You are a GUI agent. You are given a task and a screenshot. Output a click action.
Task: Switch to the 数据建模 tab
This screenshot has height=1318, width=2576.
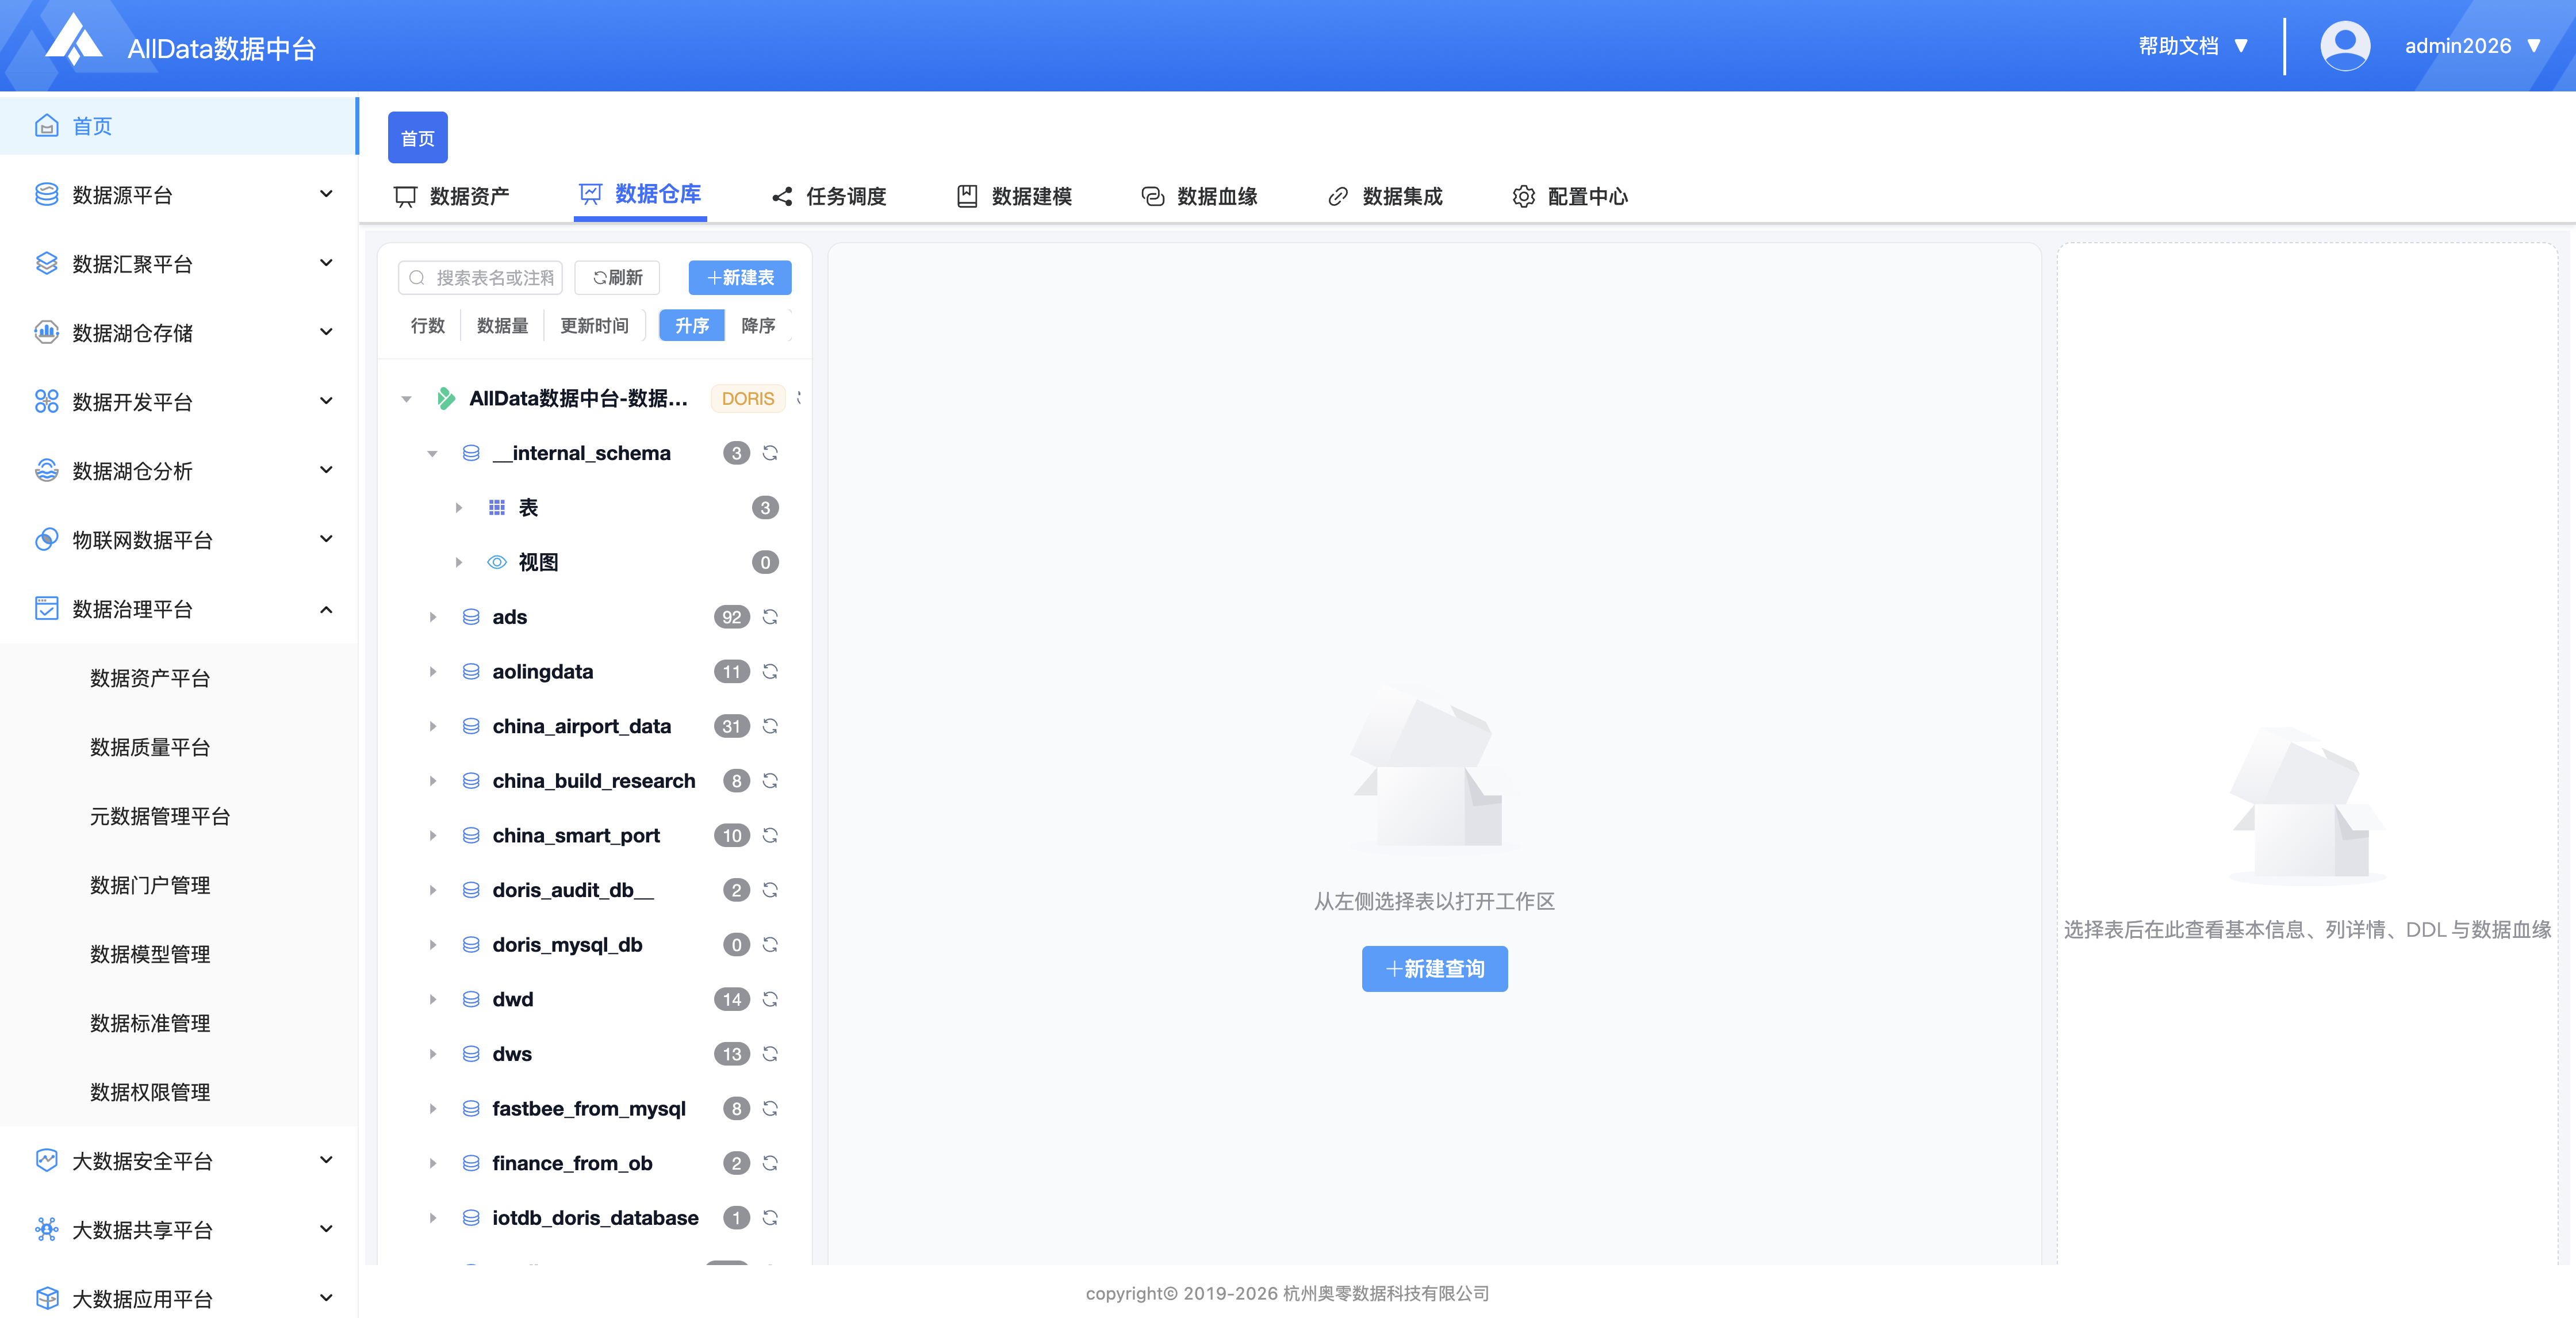(1014, 196)
